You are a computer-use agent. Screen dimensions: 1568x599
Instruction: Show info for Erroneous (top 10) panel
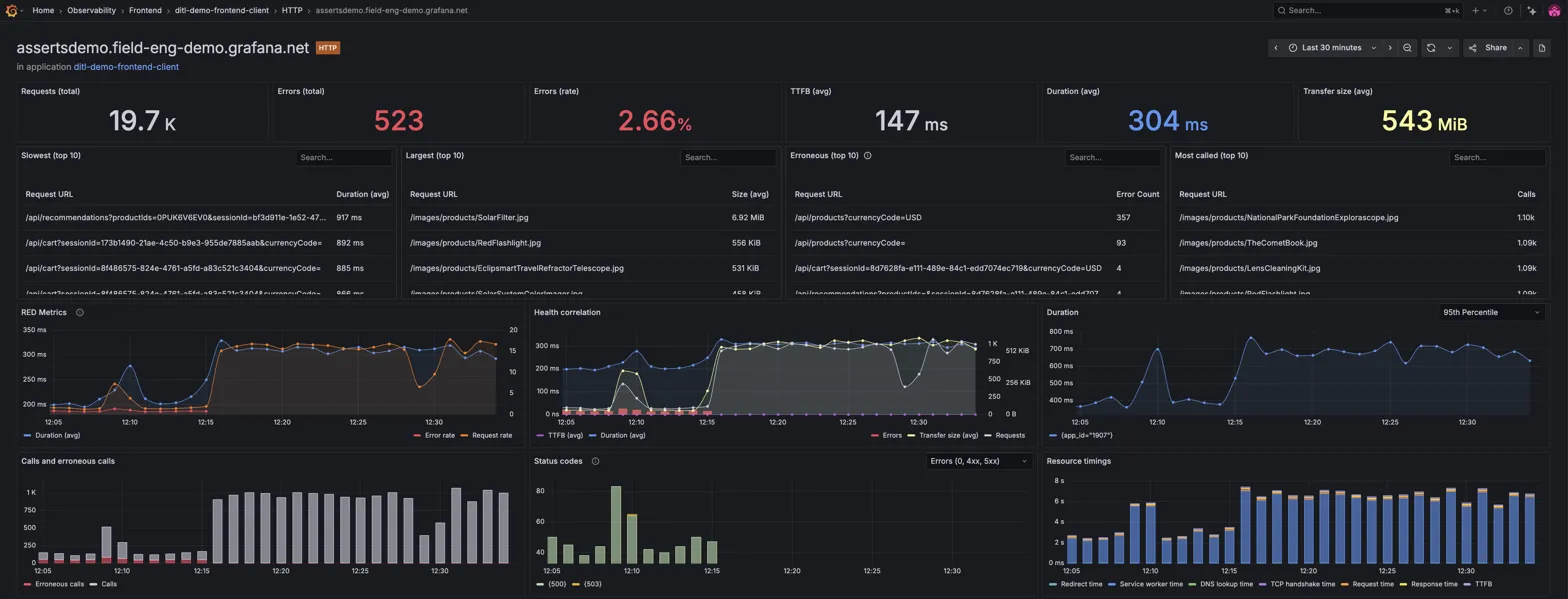point(867,156)
